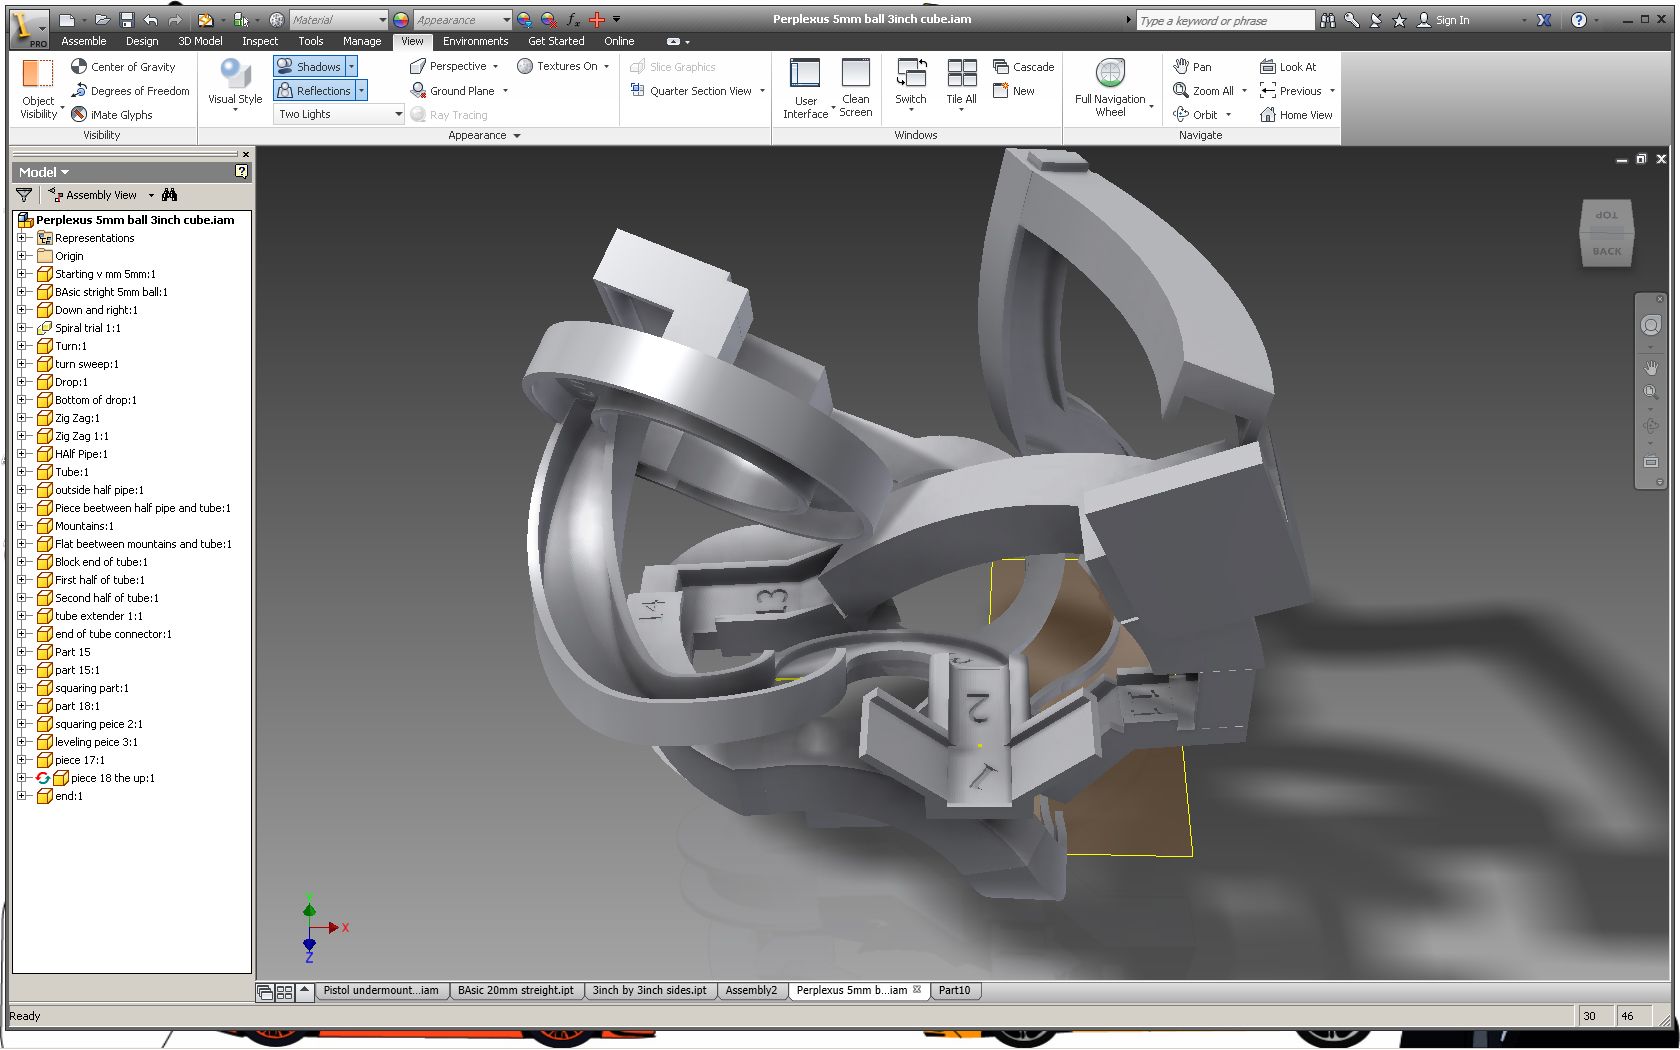Switch to the Assembly2 document tab
The width and height of the screenshot is (1680, 1050).
tap(752, 990)
